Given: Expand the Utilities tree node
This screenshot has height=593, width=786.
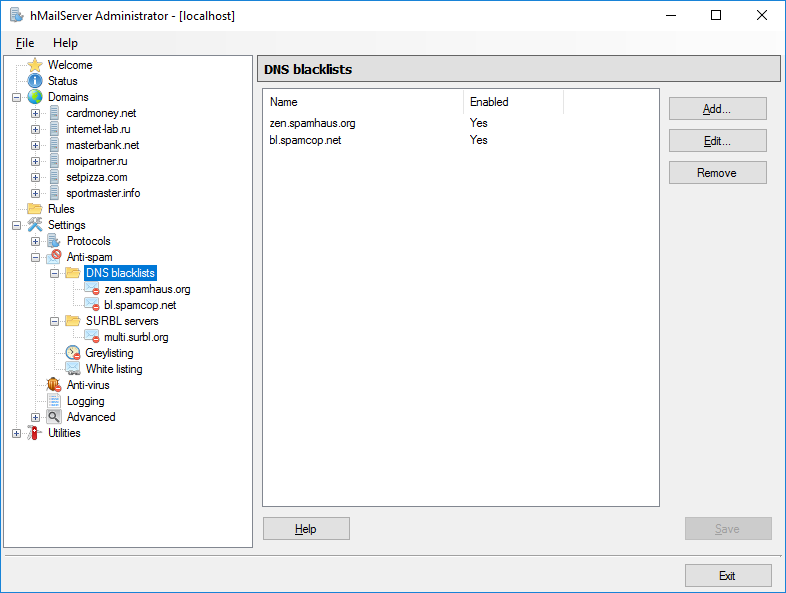Looking at the screenshot, I should (17, 433).
